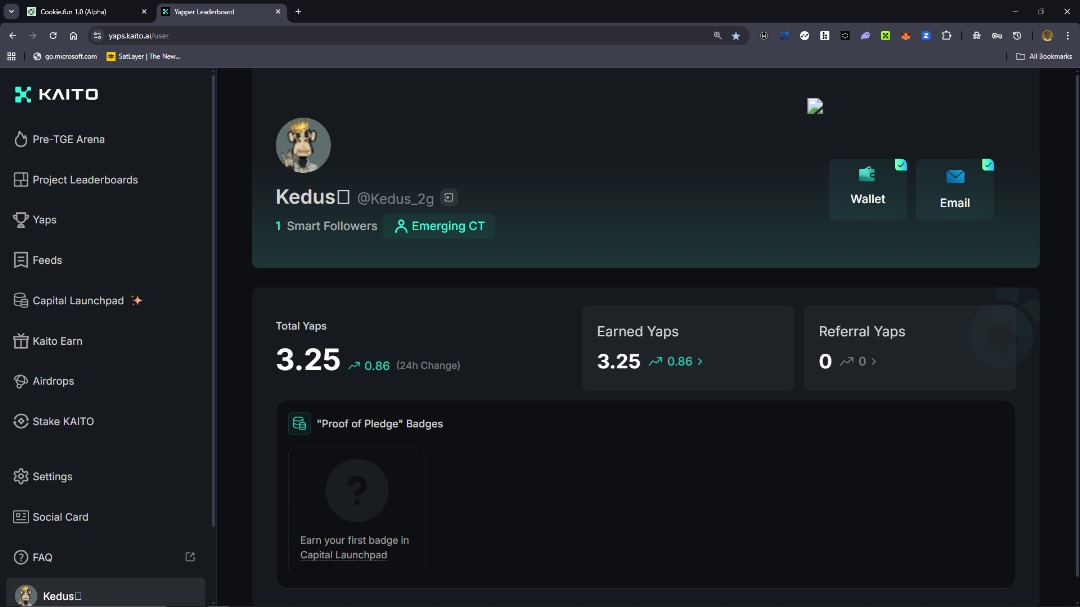Viewport: 1080px width, 607px height.
Task: Open the browser extensions puzzle menu
Action: [x=946, y=35]
